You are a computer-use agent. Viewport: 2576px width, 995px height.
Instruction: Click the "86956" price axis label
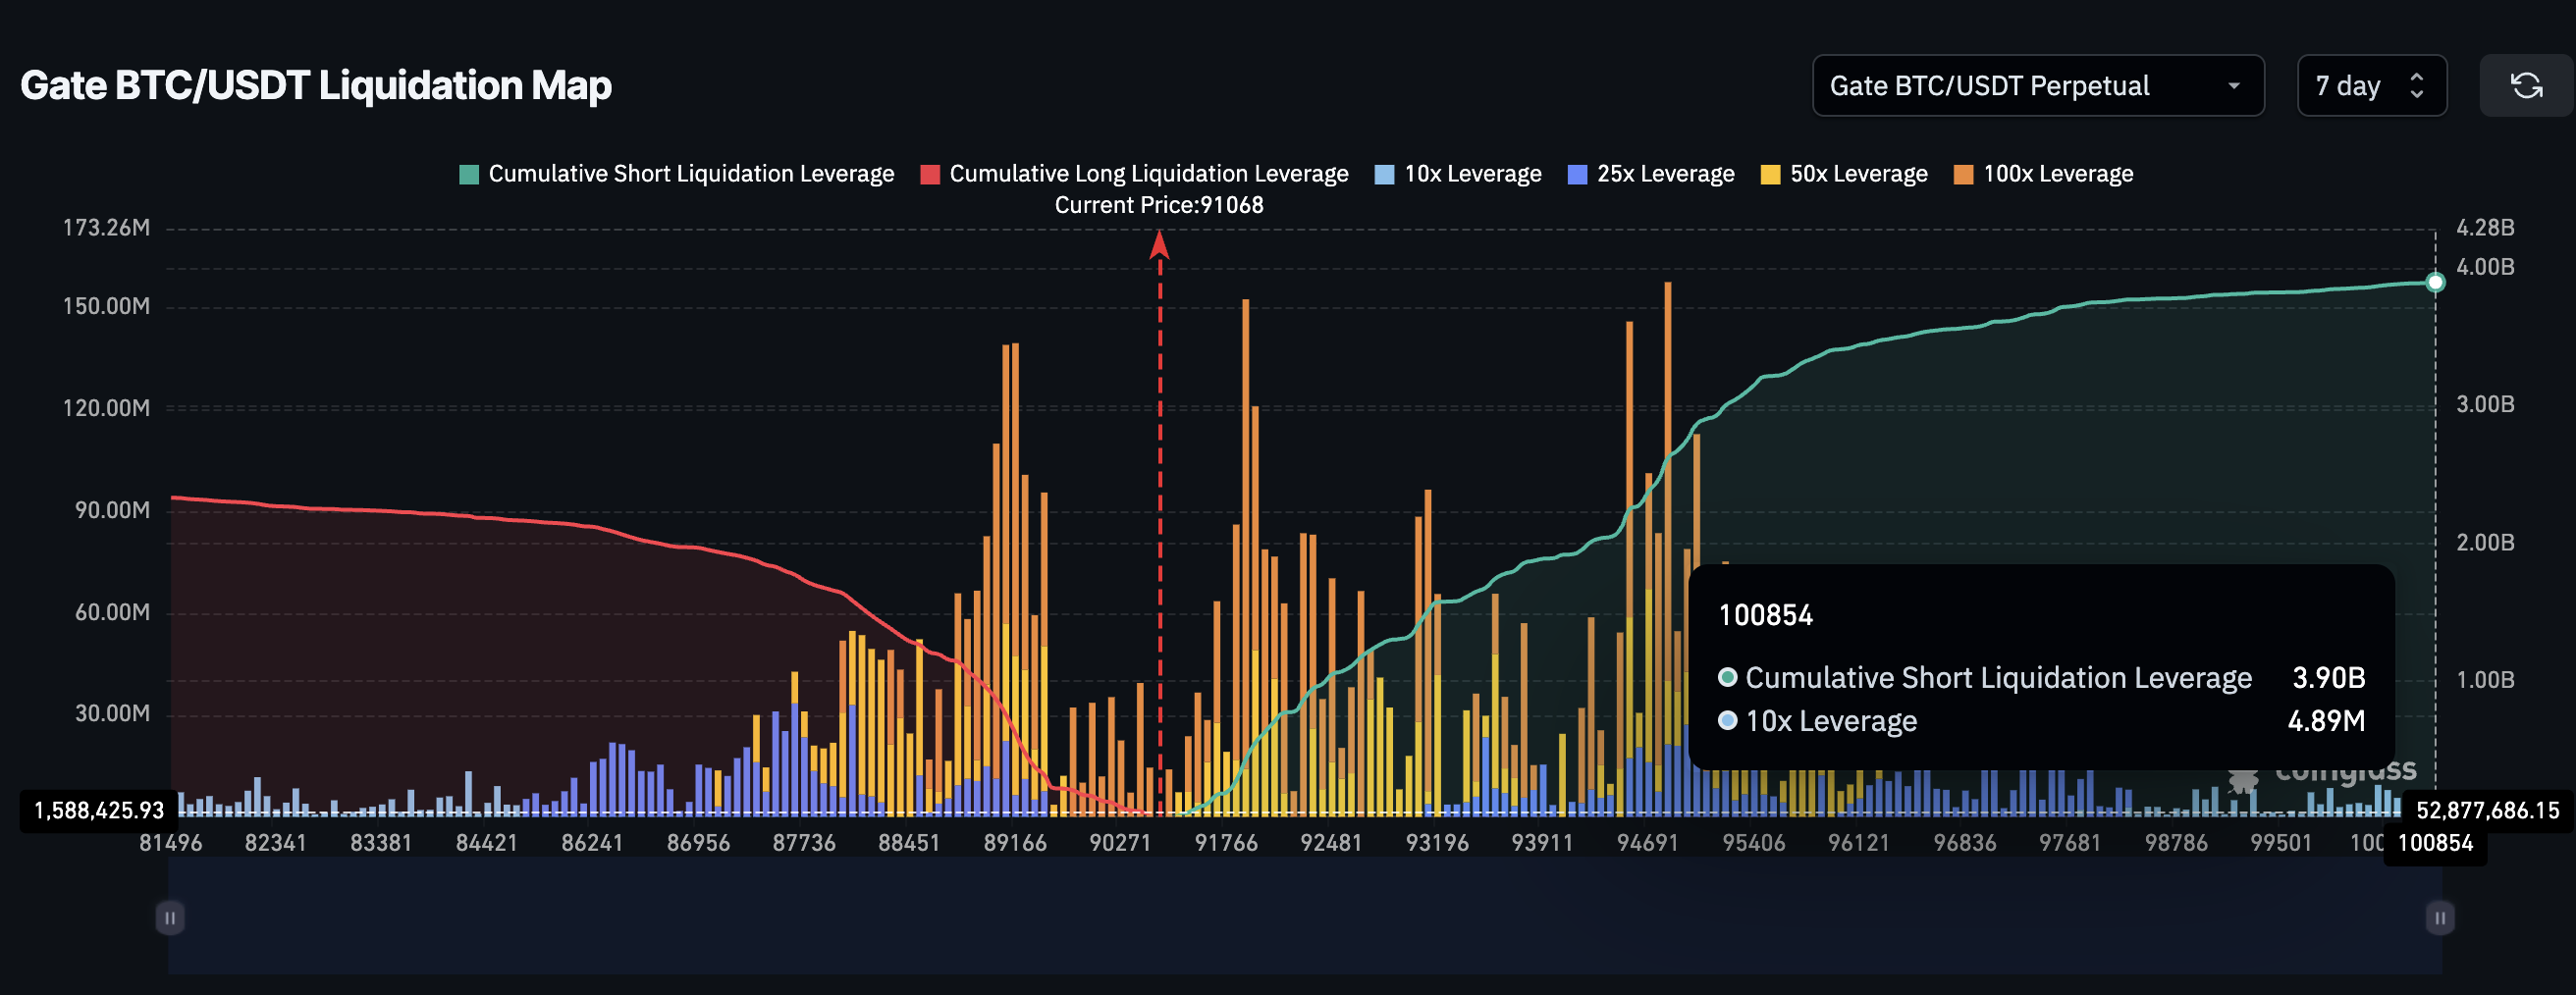point(698,843)
